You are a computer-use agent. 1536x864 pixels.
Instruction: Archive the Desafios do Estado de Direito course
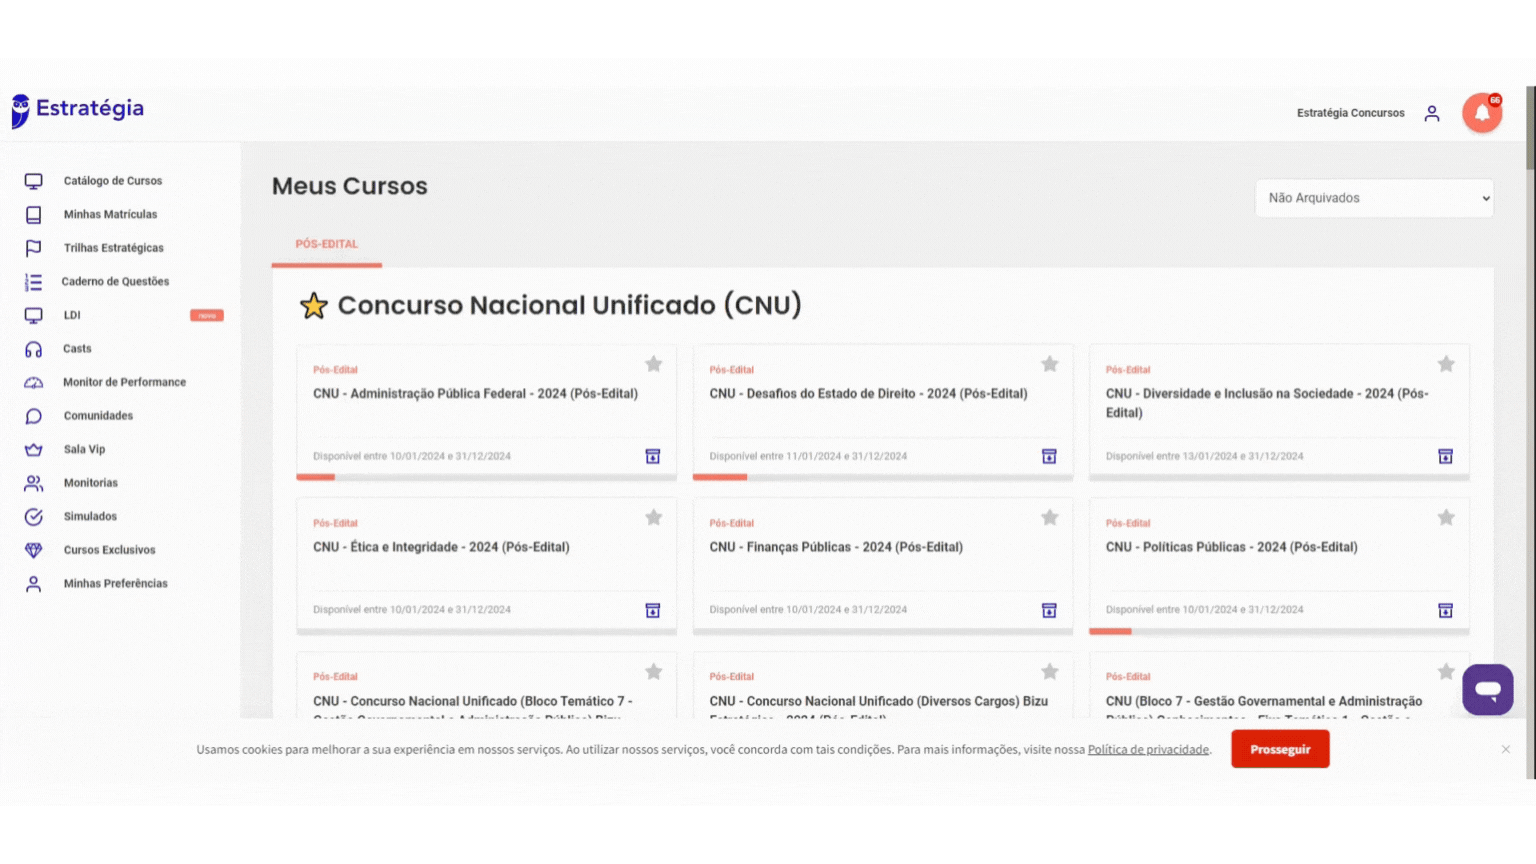pos(1049,456)
